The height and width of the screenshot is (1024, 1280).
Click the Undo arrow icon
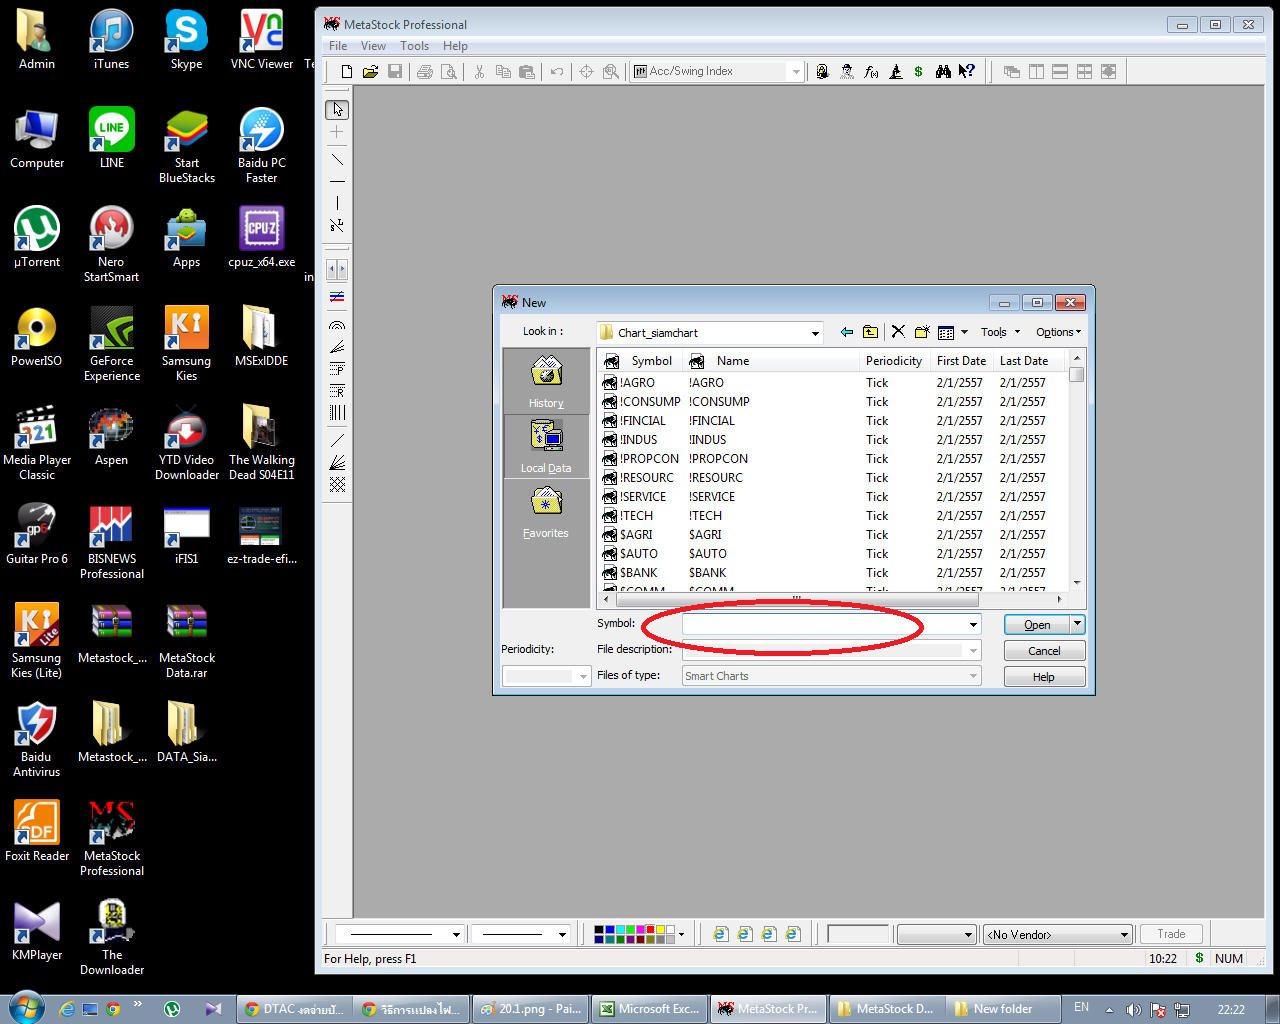tap(557, 72)
